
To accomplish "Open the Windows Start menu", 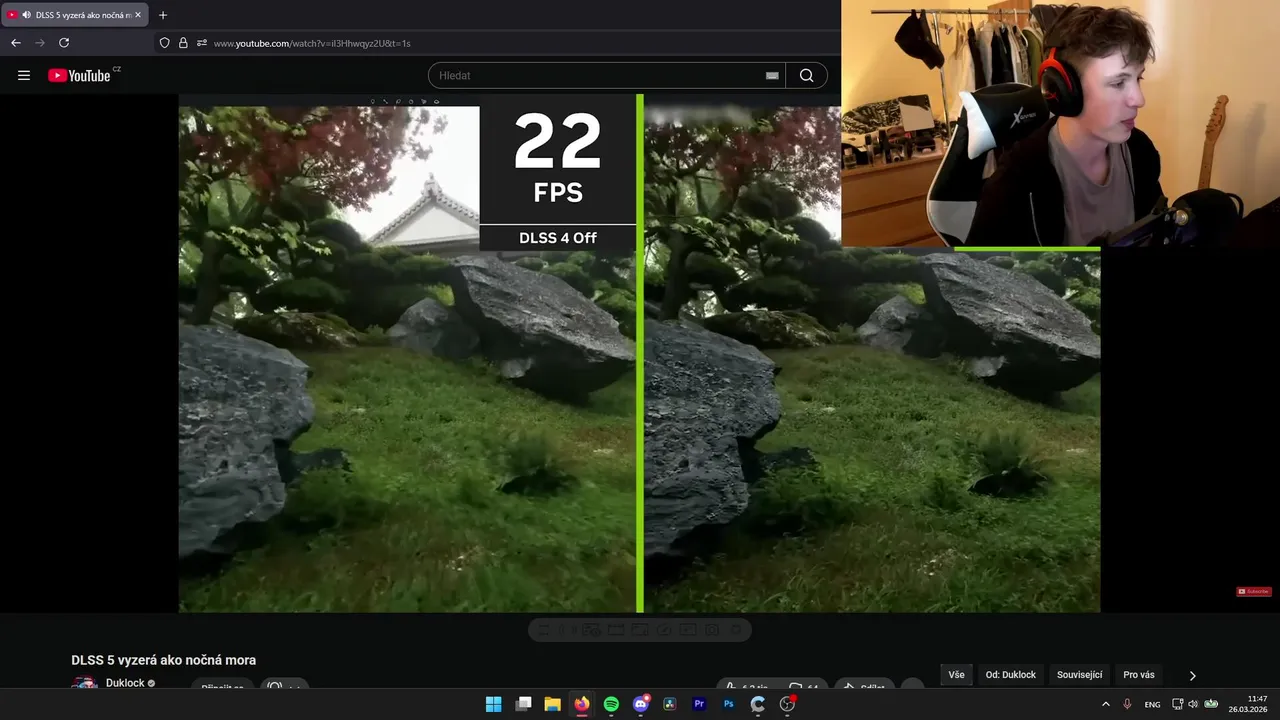I will (493, 704).
